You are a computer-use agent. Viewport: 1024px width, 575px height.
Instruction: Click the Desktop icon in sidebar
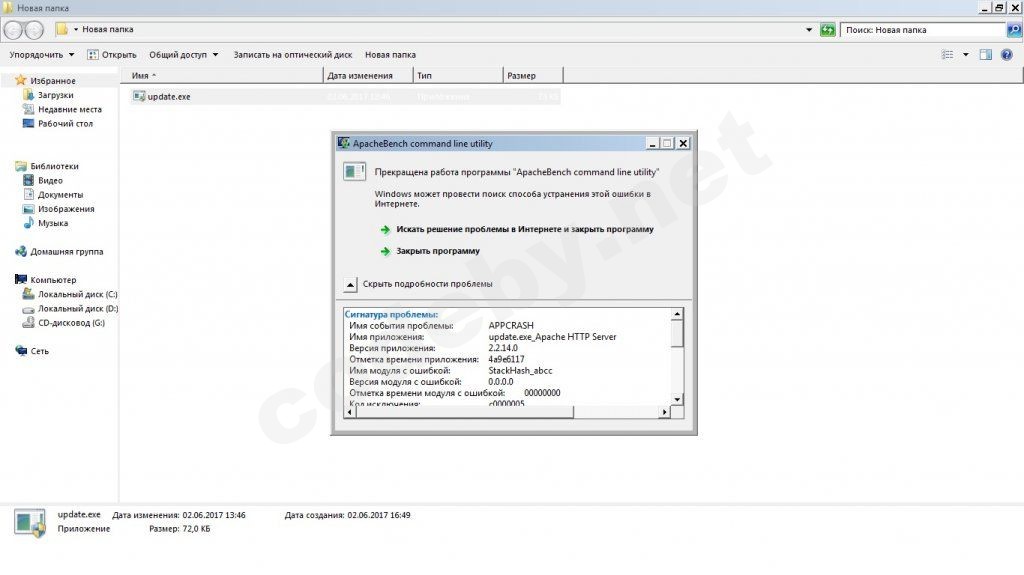28,123
